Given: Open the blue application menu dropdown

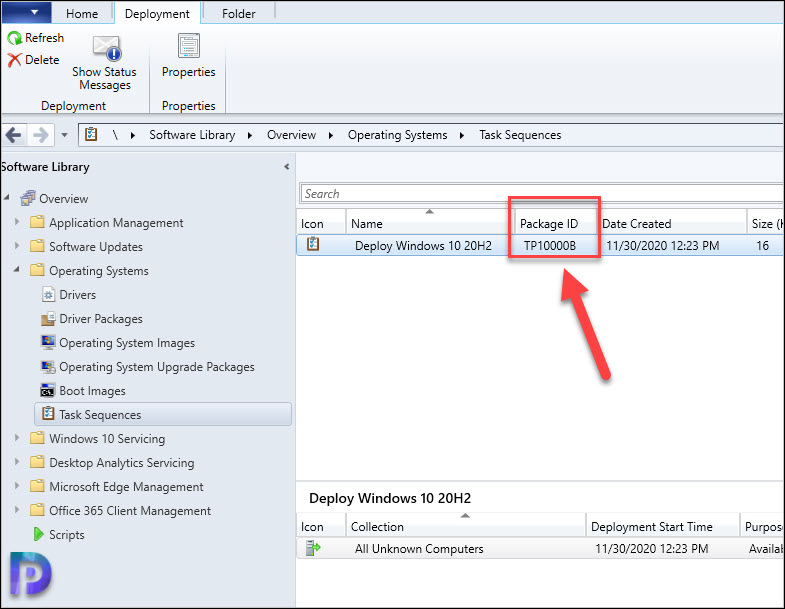Looking at the screenshot, I should 27,13.
